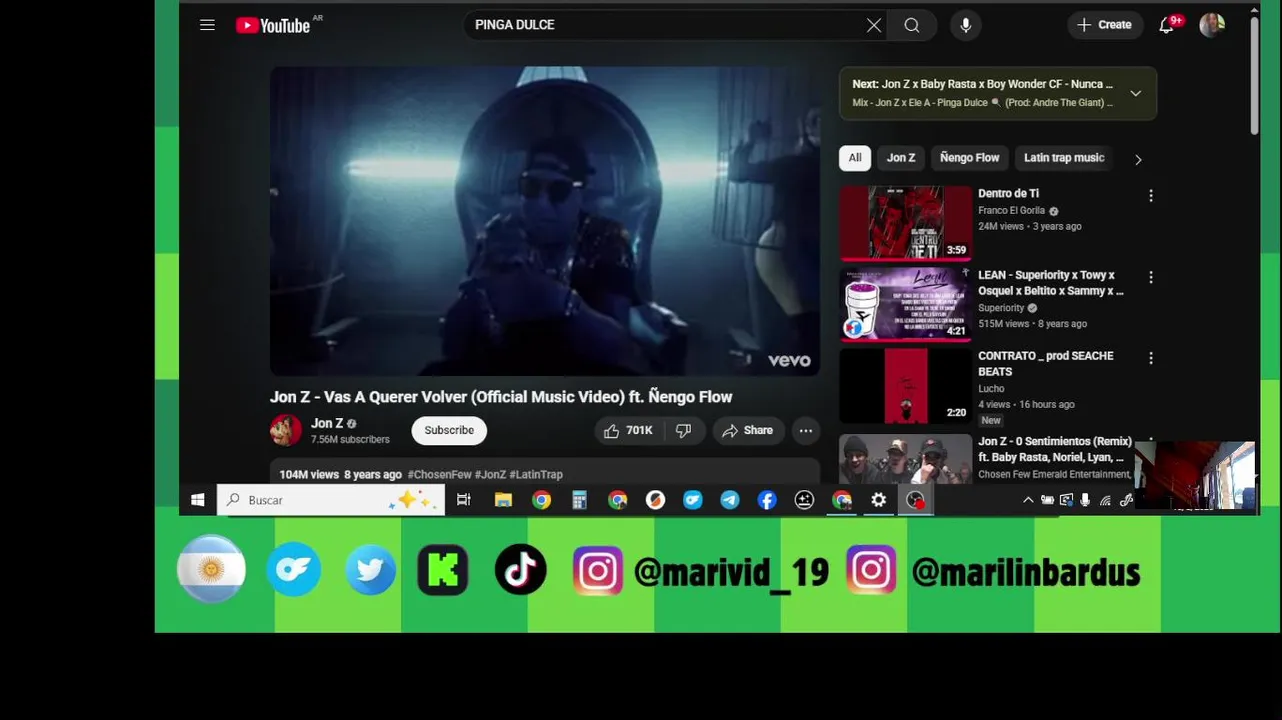Select the Jon Z filter chip
This screenshot has height=720, width=1282.
901,158
